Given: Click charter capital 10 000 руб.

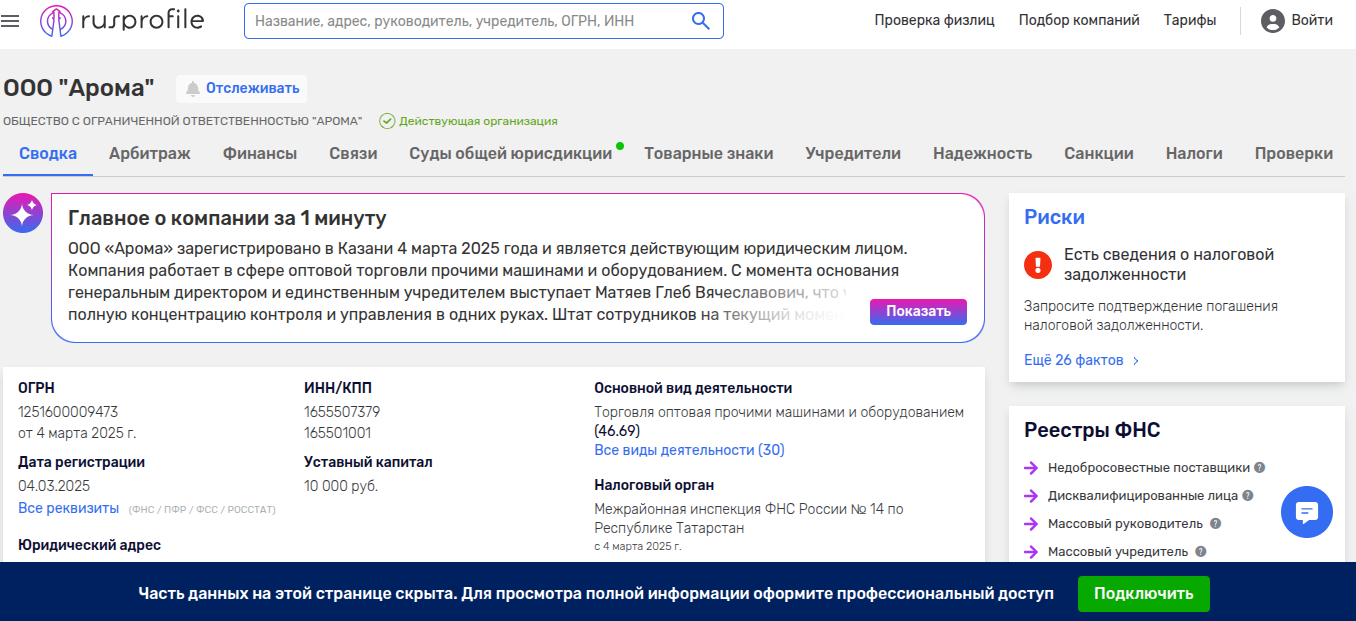Looking at the screenshot, I should [x=341, y=486].
